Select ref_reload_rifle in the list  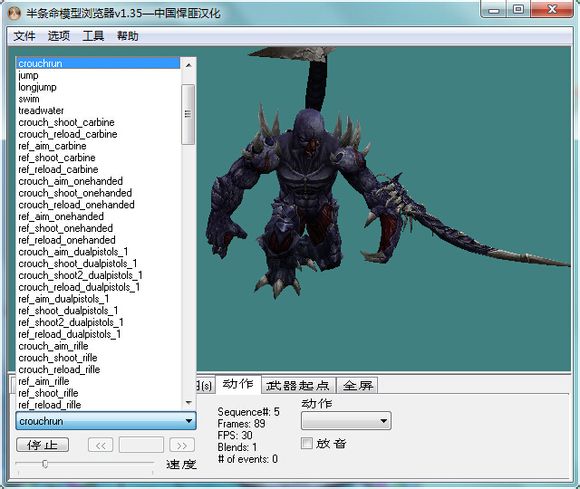pos(98,405)
